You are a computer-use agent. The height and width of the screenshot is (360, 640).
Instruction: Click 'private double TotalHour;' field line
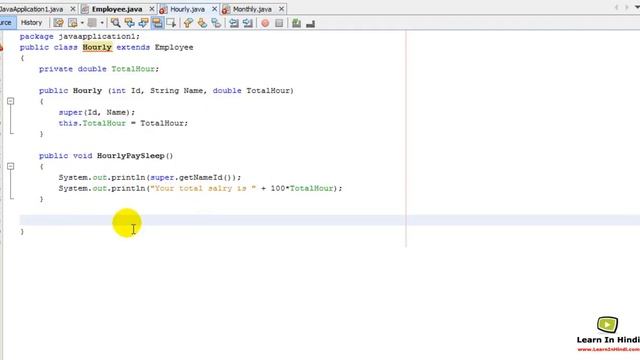click(x=99, y=69)
